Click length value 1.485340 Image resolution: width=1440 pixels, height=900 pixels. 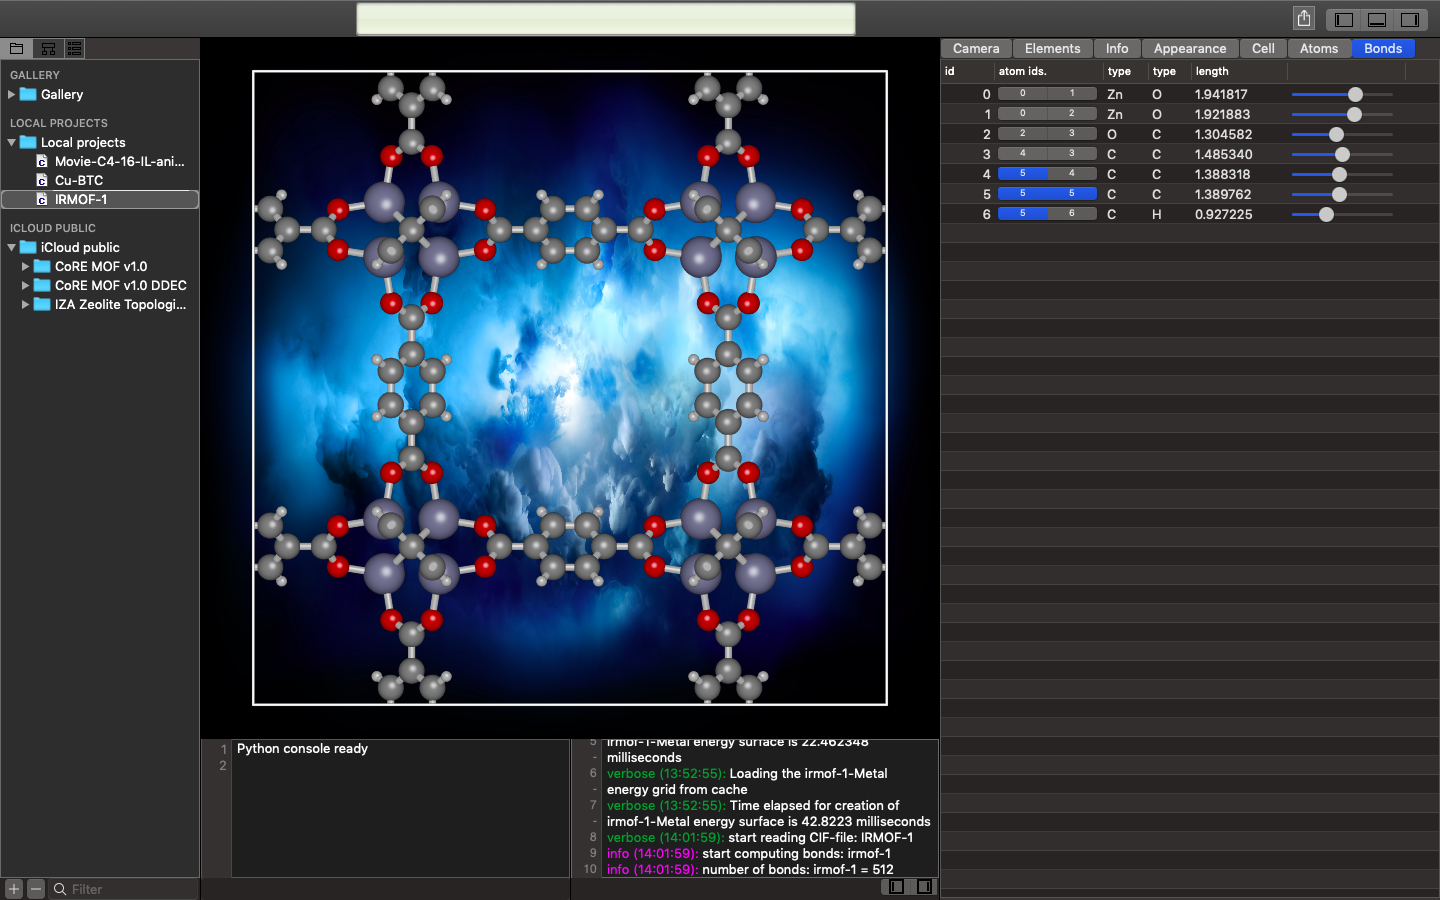pos(1223,154)
